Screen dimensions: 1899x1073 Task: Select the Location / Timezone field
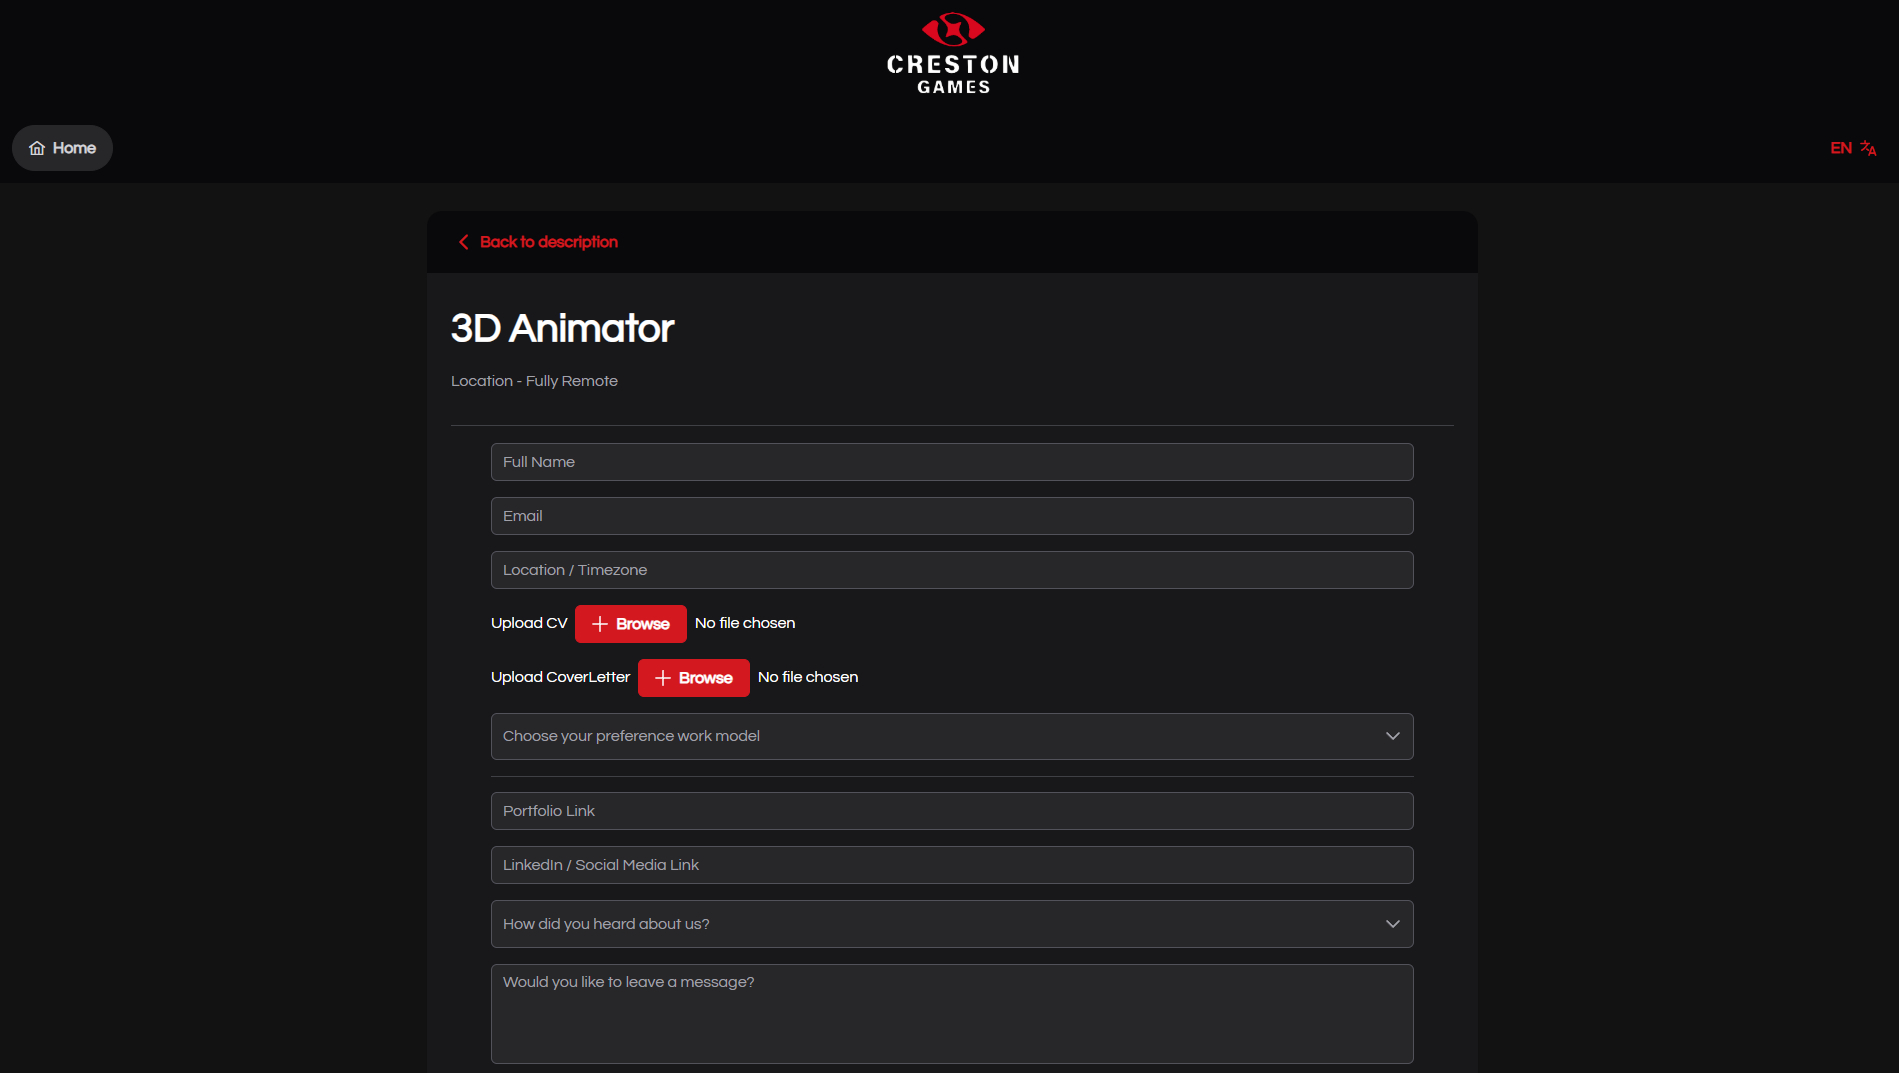coord(952,570)
